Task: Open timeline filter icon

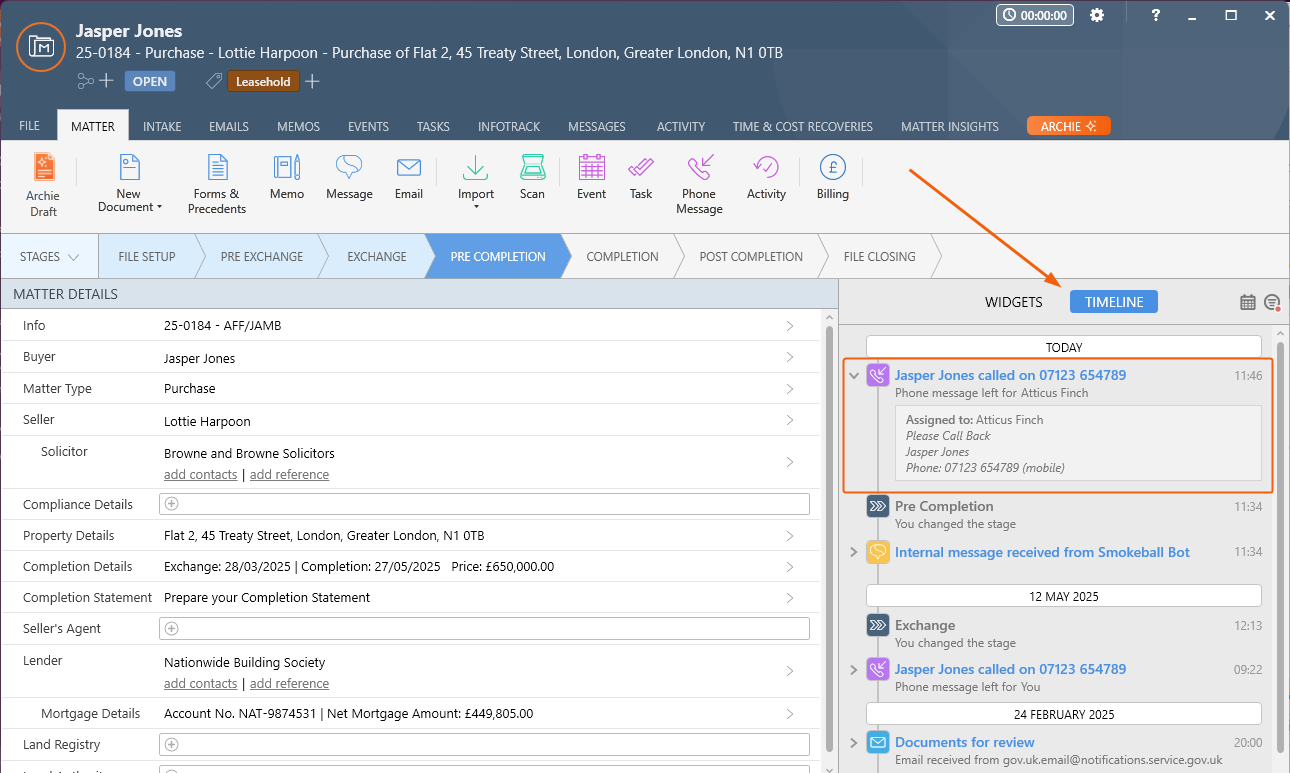Action: pos(1272,302)
